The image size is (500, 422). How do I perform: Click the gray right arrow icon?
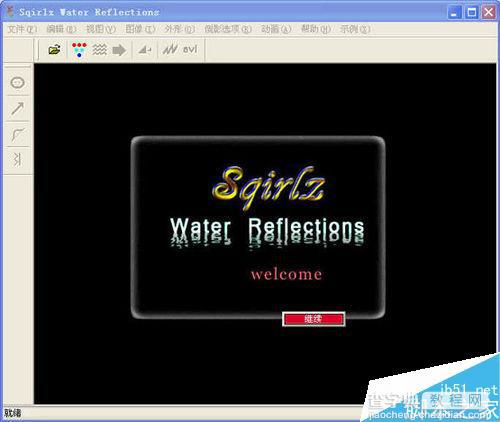click(x=119, y=50)
